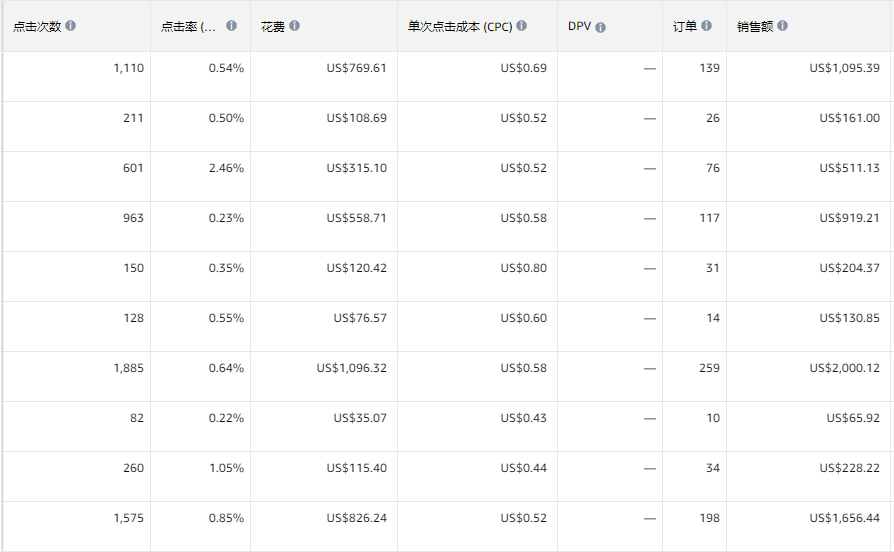Select CPC value US$0.44
The width and height of the screenshot is (894, 552).
[x=523, y=468]
